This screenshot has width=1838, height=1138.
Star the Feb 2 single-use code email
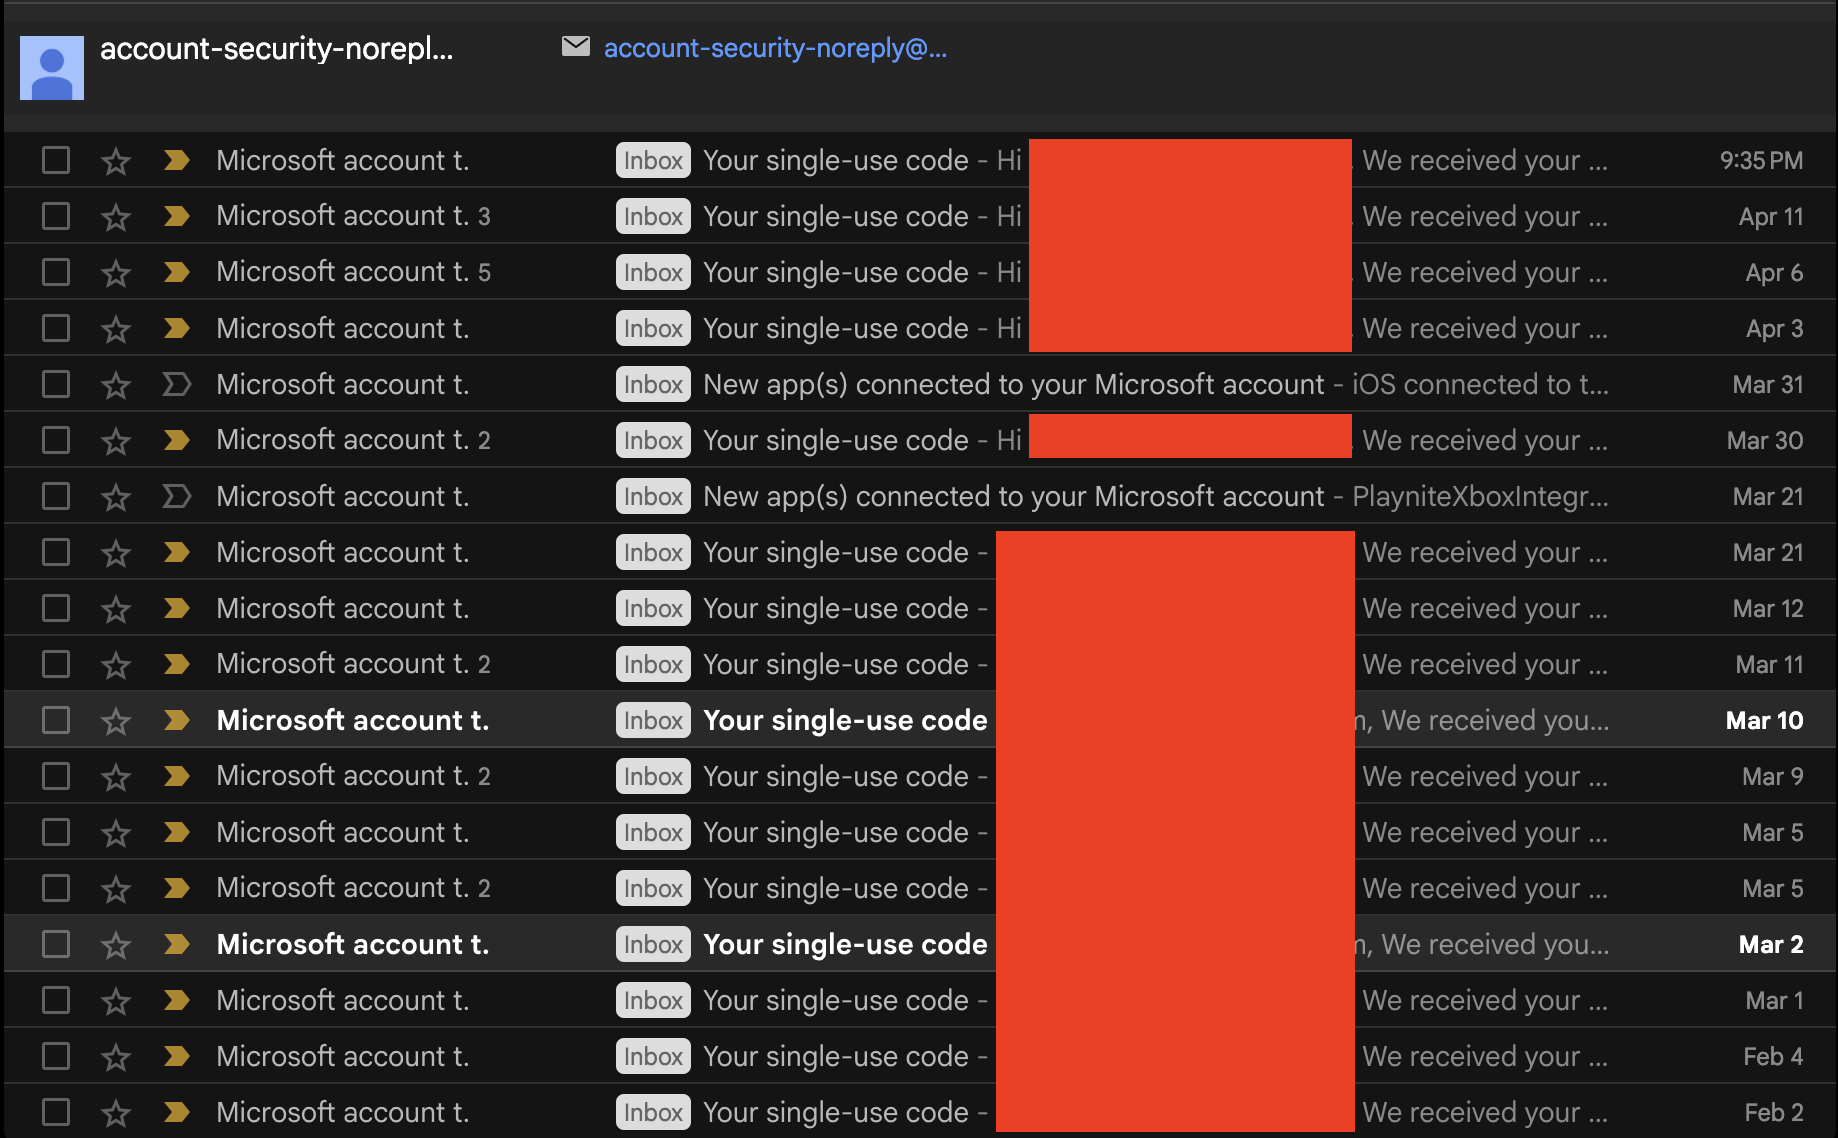point(116,1113)
